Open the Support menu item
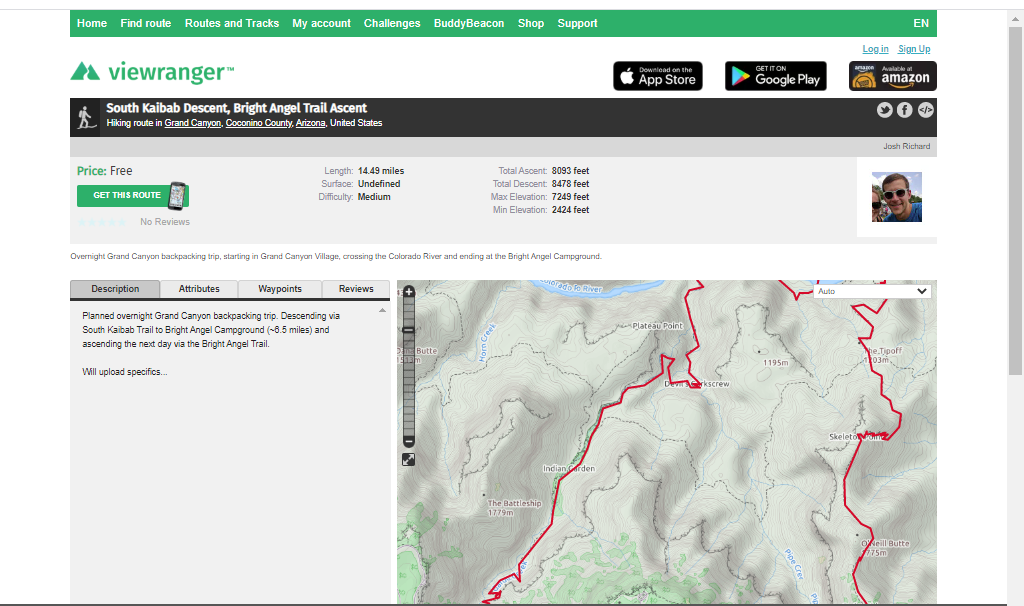The width and height of the screenshot is (1024, 606). click(x=577, y=24)
